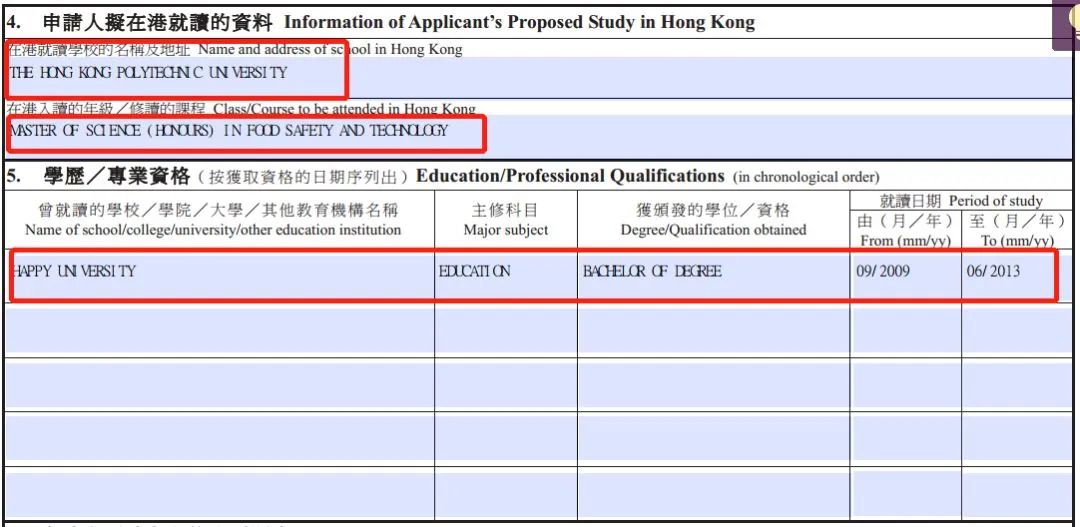Image resolution: width=1080 pixels, height=527 pixels.
Task: Select the 09/2009 From date field
Action: pyautogui.click(x=906, y=276)
